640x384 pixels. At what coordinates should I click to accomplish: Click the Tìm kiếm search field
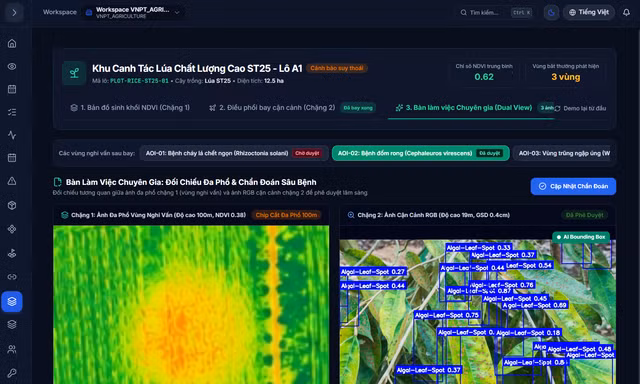(x=496, y=13)
